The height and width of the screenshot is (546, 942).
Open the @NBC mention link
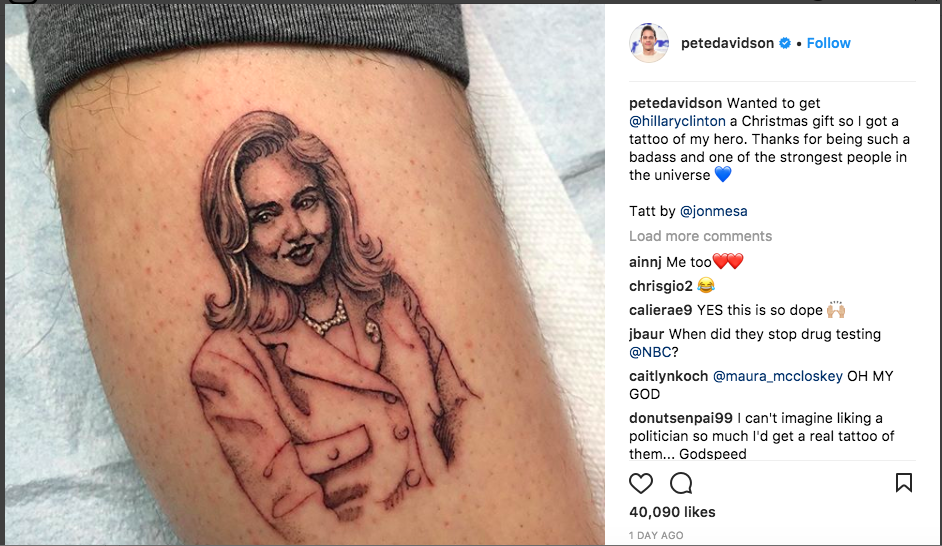tap(650, 353)
